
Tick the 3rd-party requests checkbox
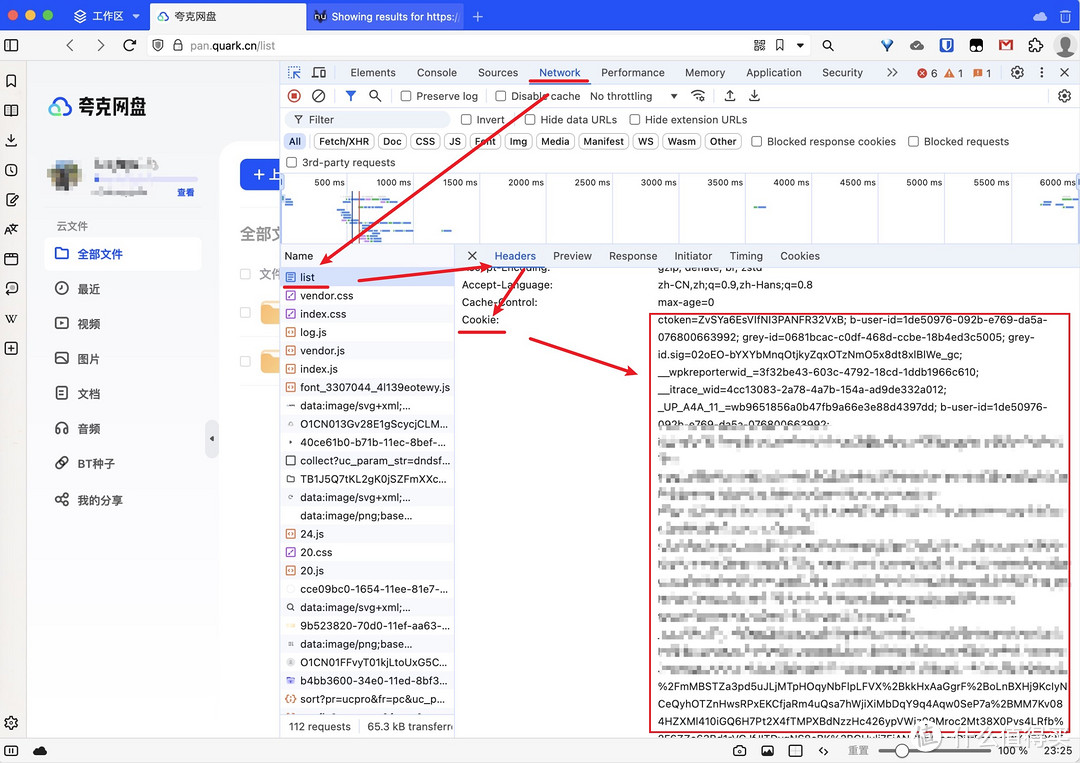[292, 162]
